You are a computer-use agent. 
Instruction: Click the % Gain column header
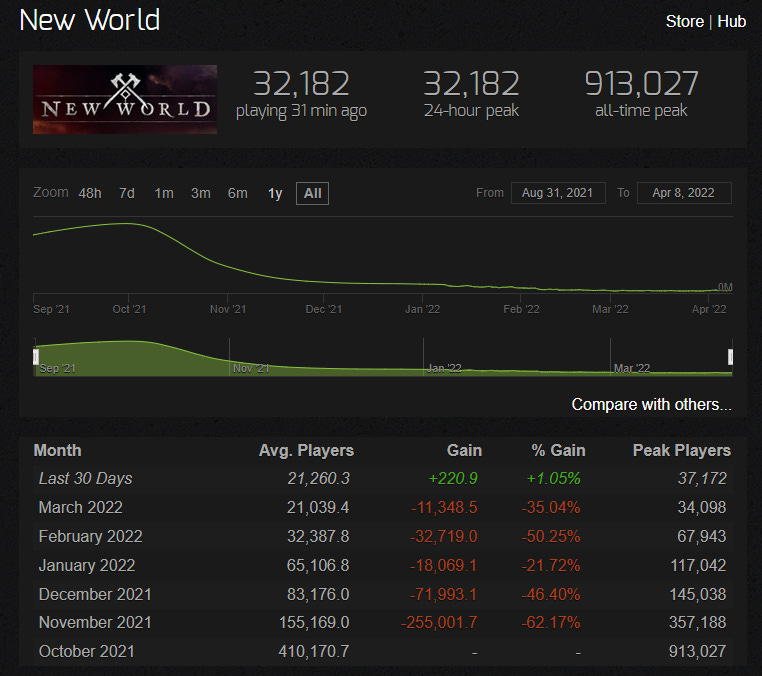click(558, 450)
